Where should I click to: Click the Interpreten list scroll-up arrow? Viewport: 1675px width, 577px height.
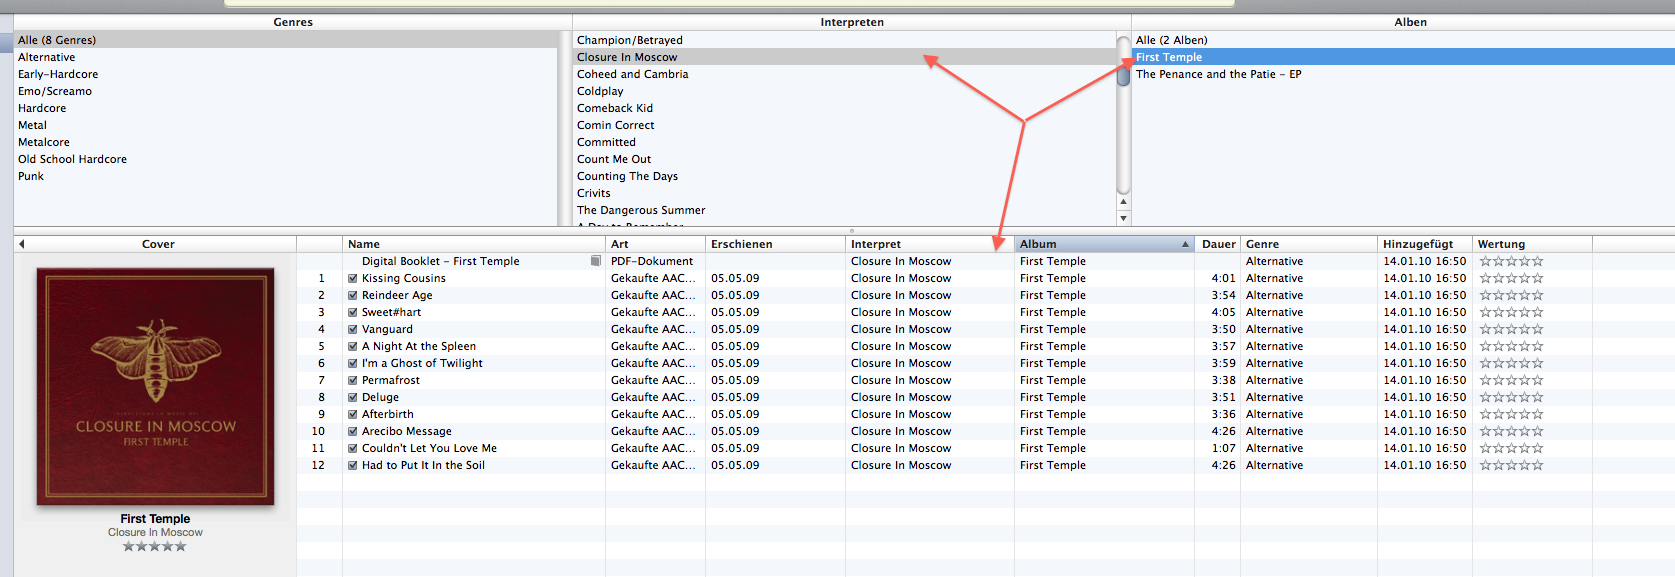pyautogui.click(x=1123, y=202)
